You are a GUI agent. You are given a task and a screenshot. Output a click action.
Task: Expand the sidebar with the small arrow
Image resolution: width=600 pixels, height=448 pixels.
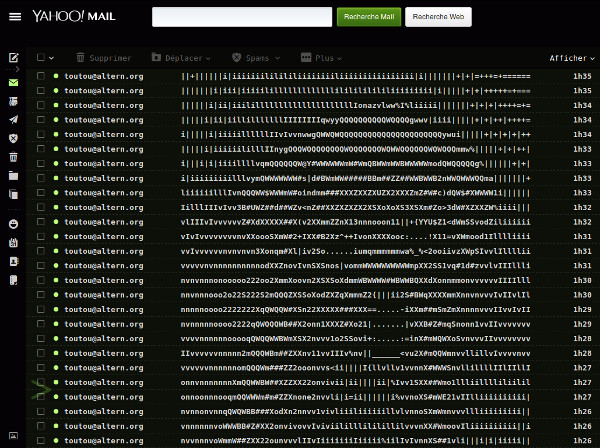[x=15, y=69]
